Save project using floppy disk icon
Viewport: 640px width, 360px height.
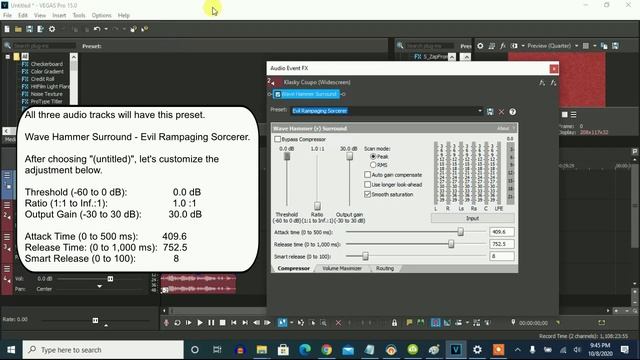(x=29, y=29)
